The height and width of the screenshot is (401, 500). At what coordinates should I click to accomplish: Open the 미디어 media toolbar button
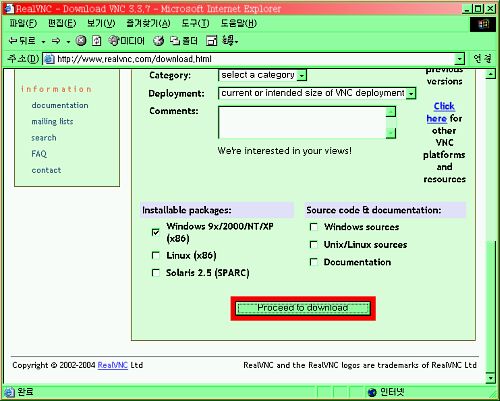tap(126, 41)
